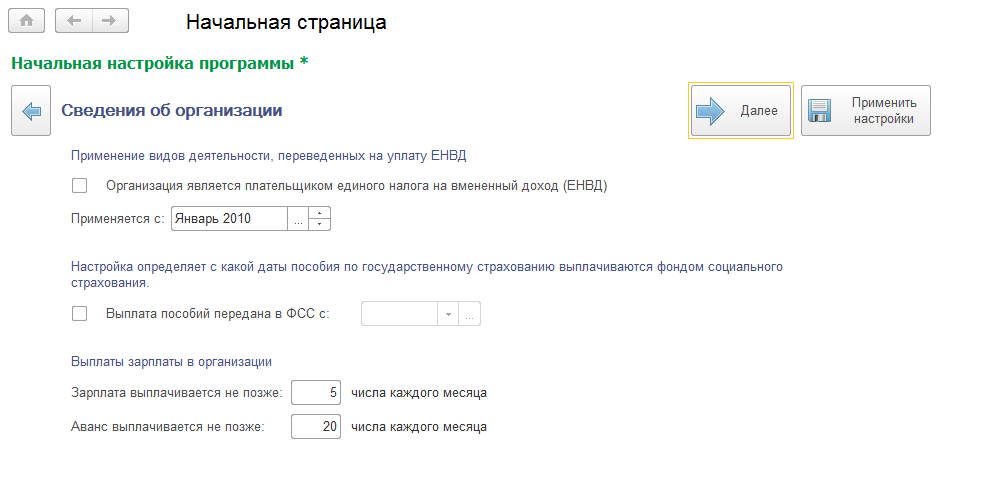992x502 pixels.
Task: Click the 'Начальная настройка программы' form title
Action: [154, 63]
